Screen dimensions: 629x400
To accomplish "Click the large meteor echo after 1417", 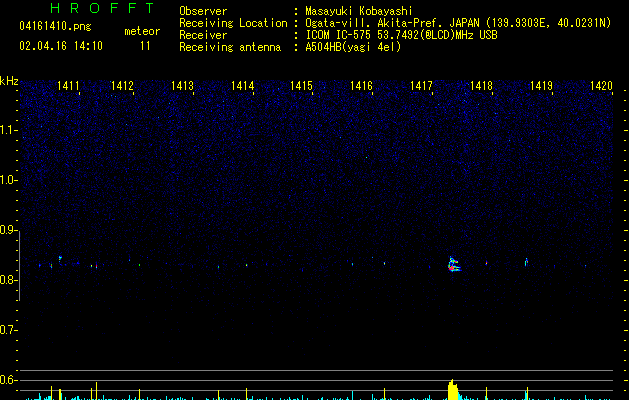I will 454,264.
